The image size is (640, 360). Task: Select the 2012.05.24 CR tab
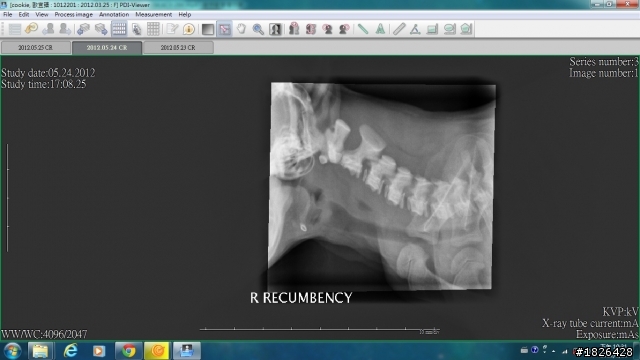[x=107, y=47]
